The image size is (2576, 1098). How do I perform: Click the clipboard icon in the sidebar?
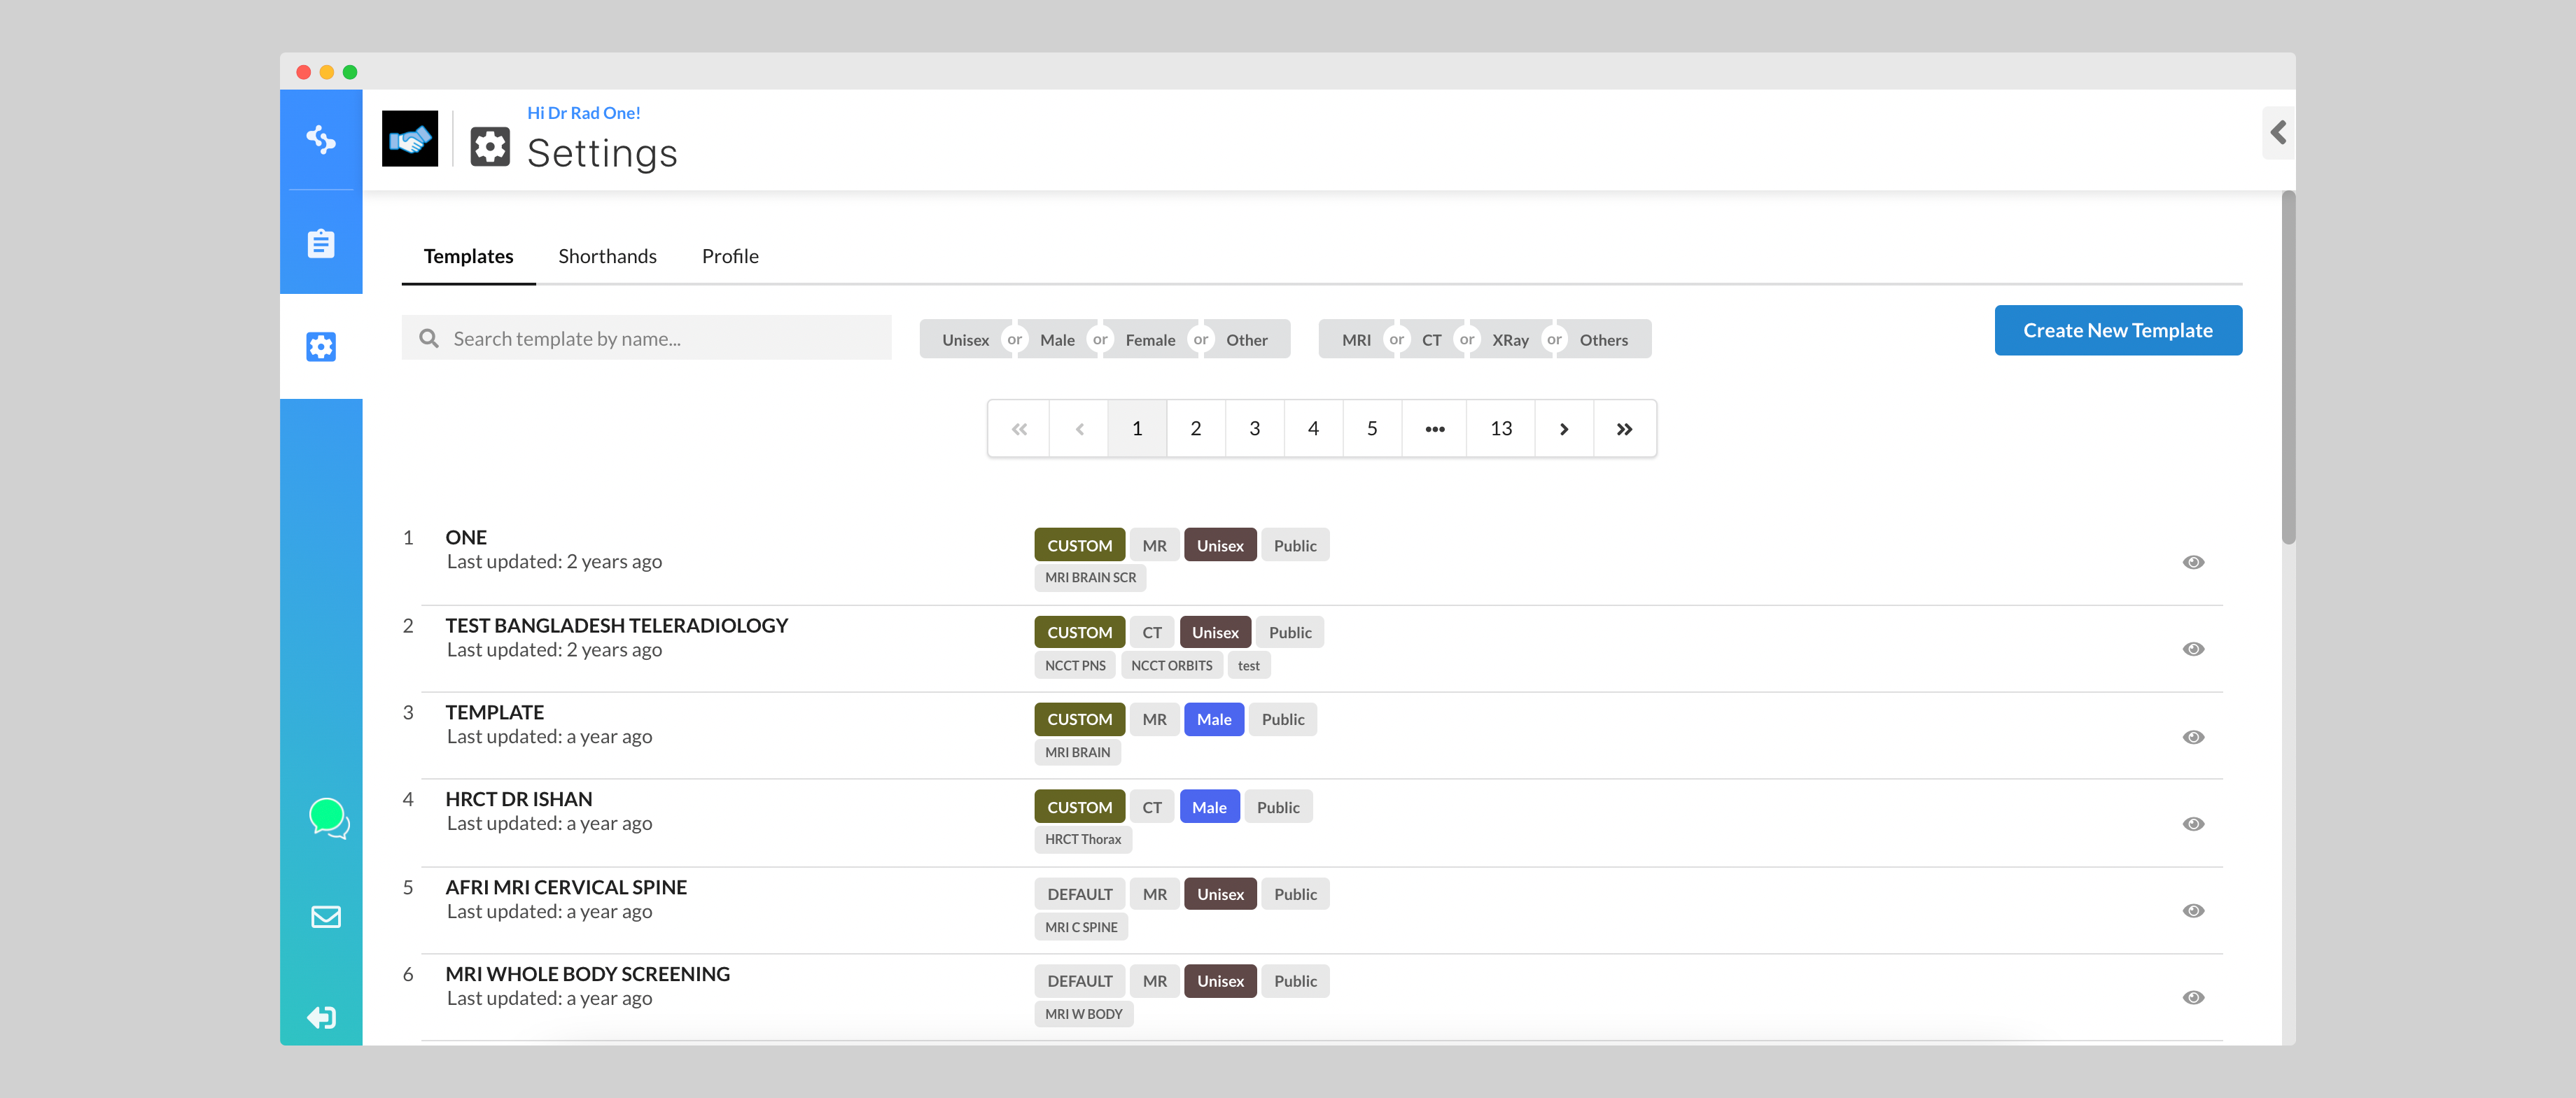click(321, 243)
